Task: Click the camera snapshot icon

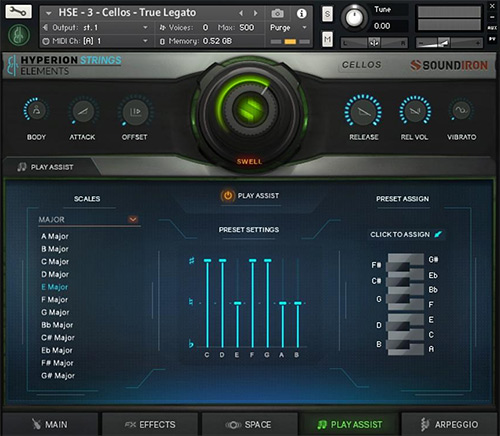Action: point(277,14)
